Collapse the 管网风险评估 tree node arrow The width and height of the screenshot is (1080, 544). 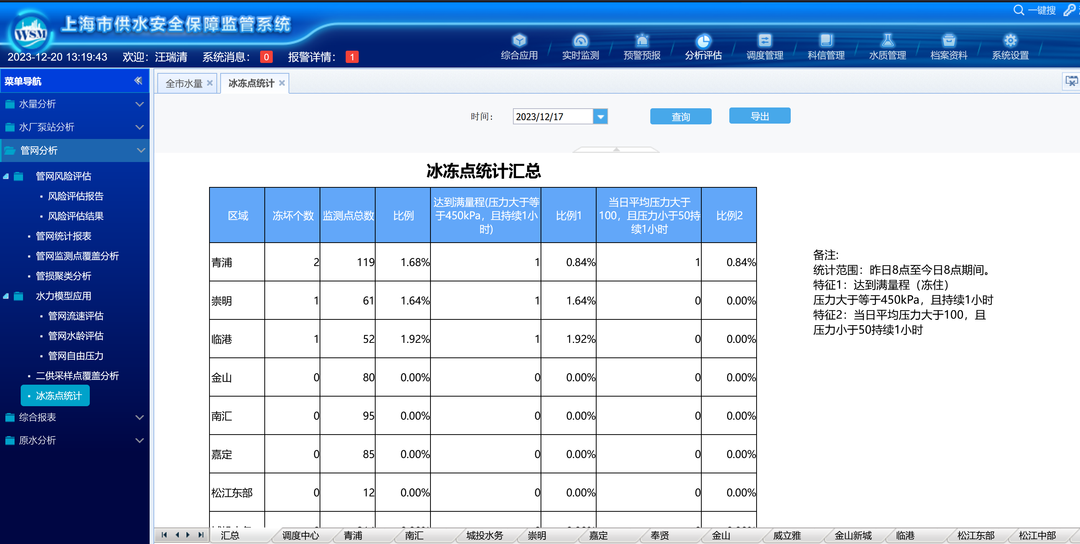[6, 177]
